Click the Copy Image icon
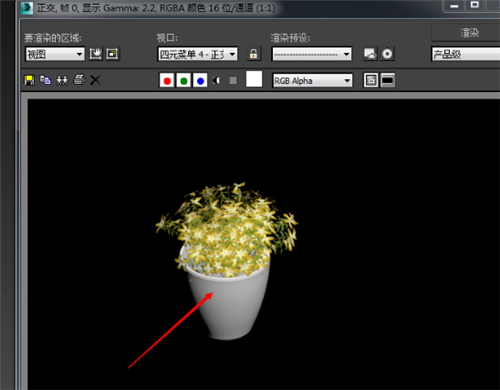Image resolution: width=500 pixels, height=390 pixels. point(45,80)
